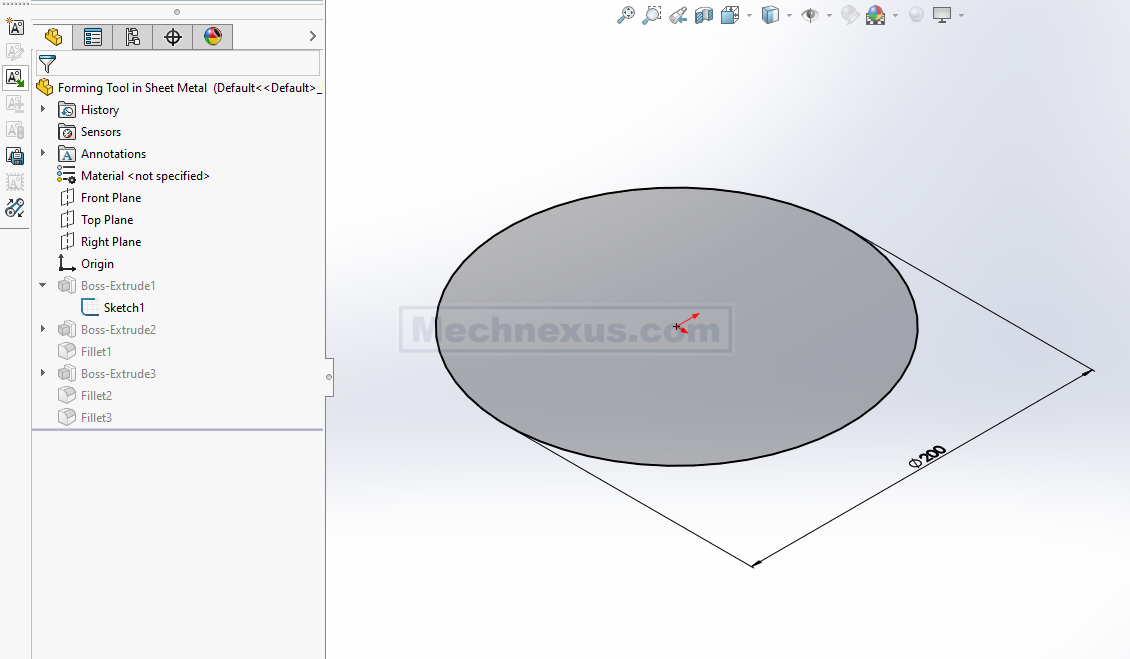Switch to the ConfigurationManager tab
This screenshot has height=659, width=1130.
pos(132,37)
